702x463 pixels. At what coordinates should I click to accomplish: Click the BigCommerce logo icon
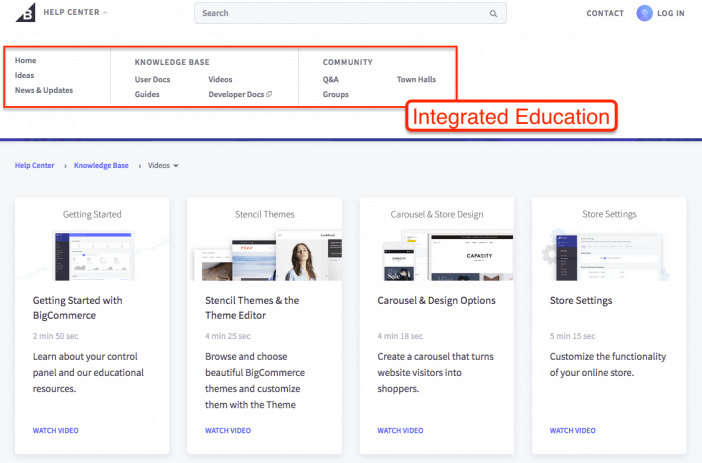(26, 12)
